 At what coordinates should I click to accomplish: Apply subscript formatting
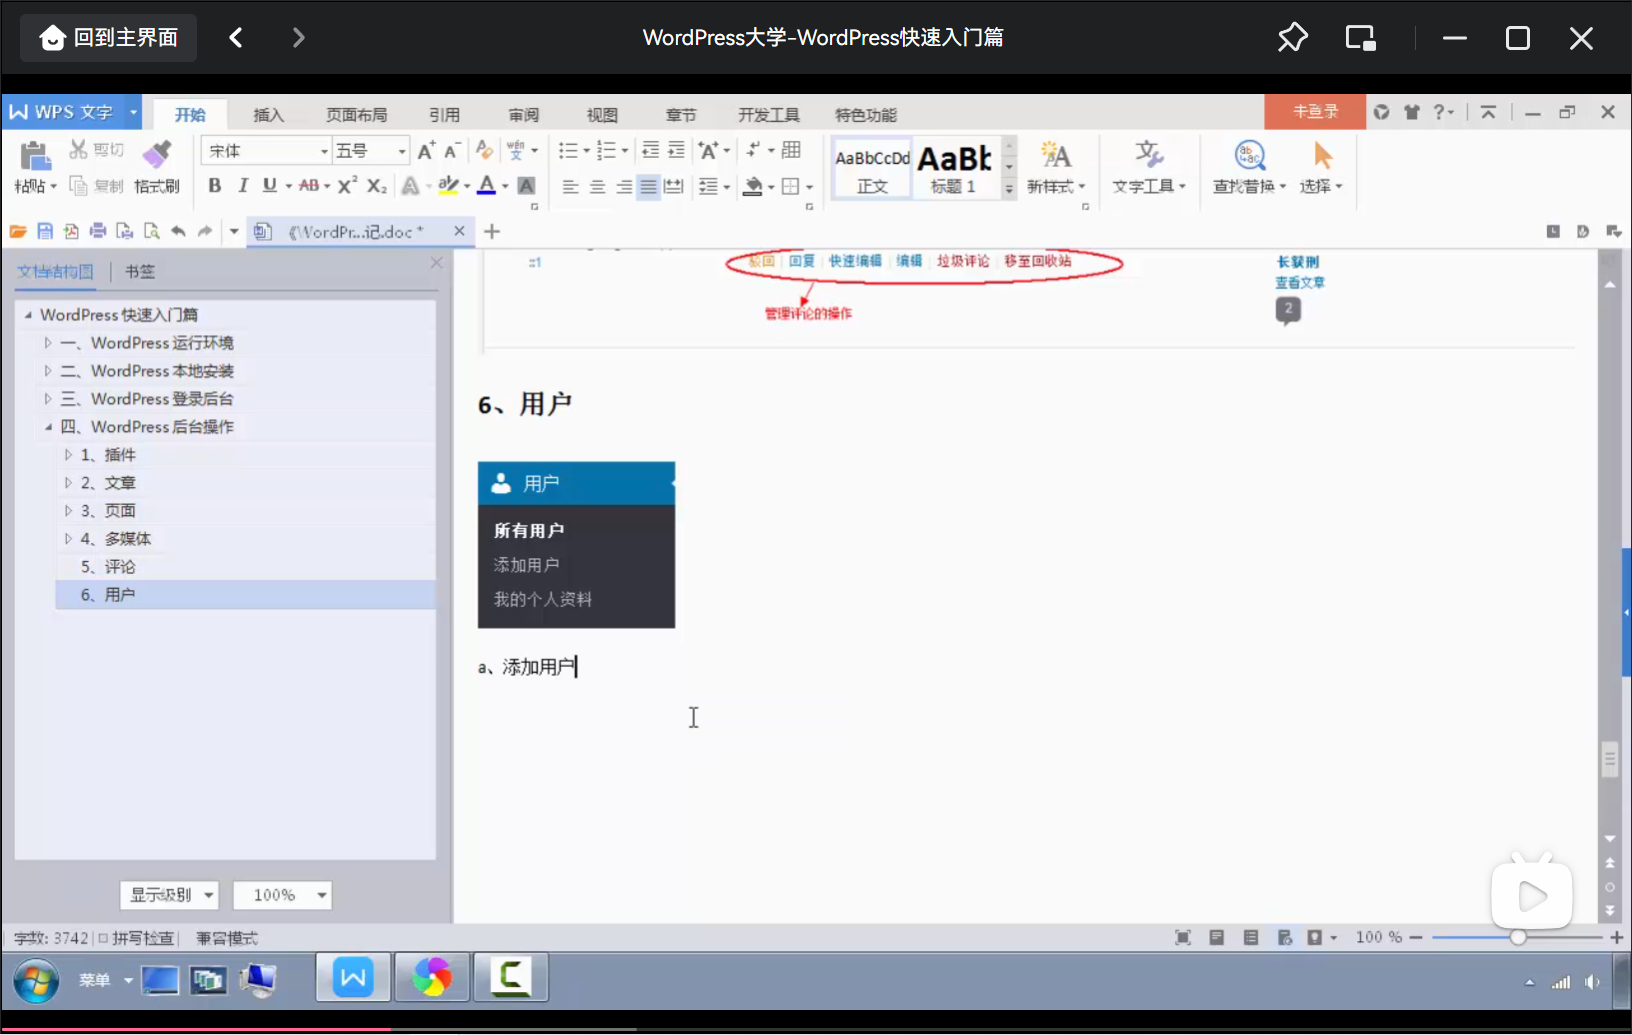coord(376,186)
